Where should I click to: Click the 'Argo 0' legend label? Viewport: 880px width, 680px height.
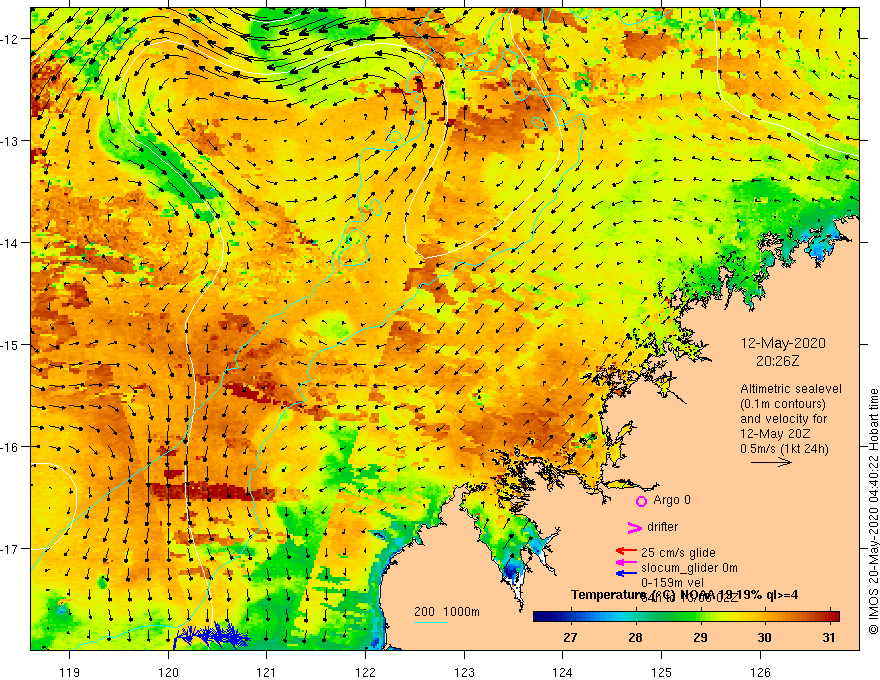[x=672, y=500]
